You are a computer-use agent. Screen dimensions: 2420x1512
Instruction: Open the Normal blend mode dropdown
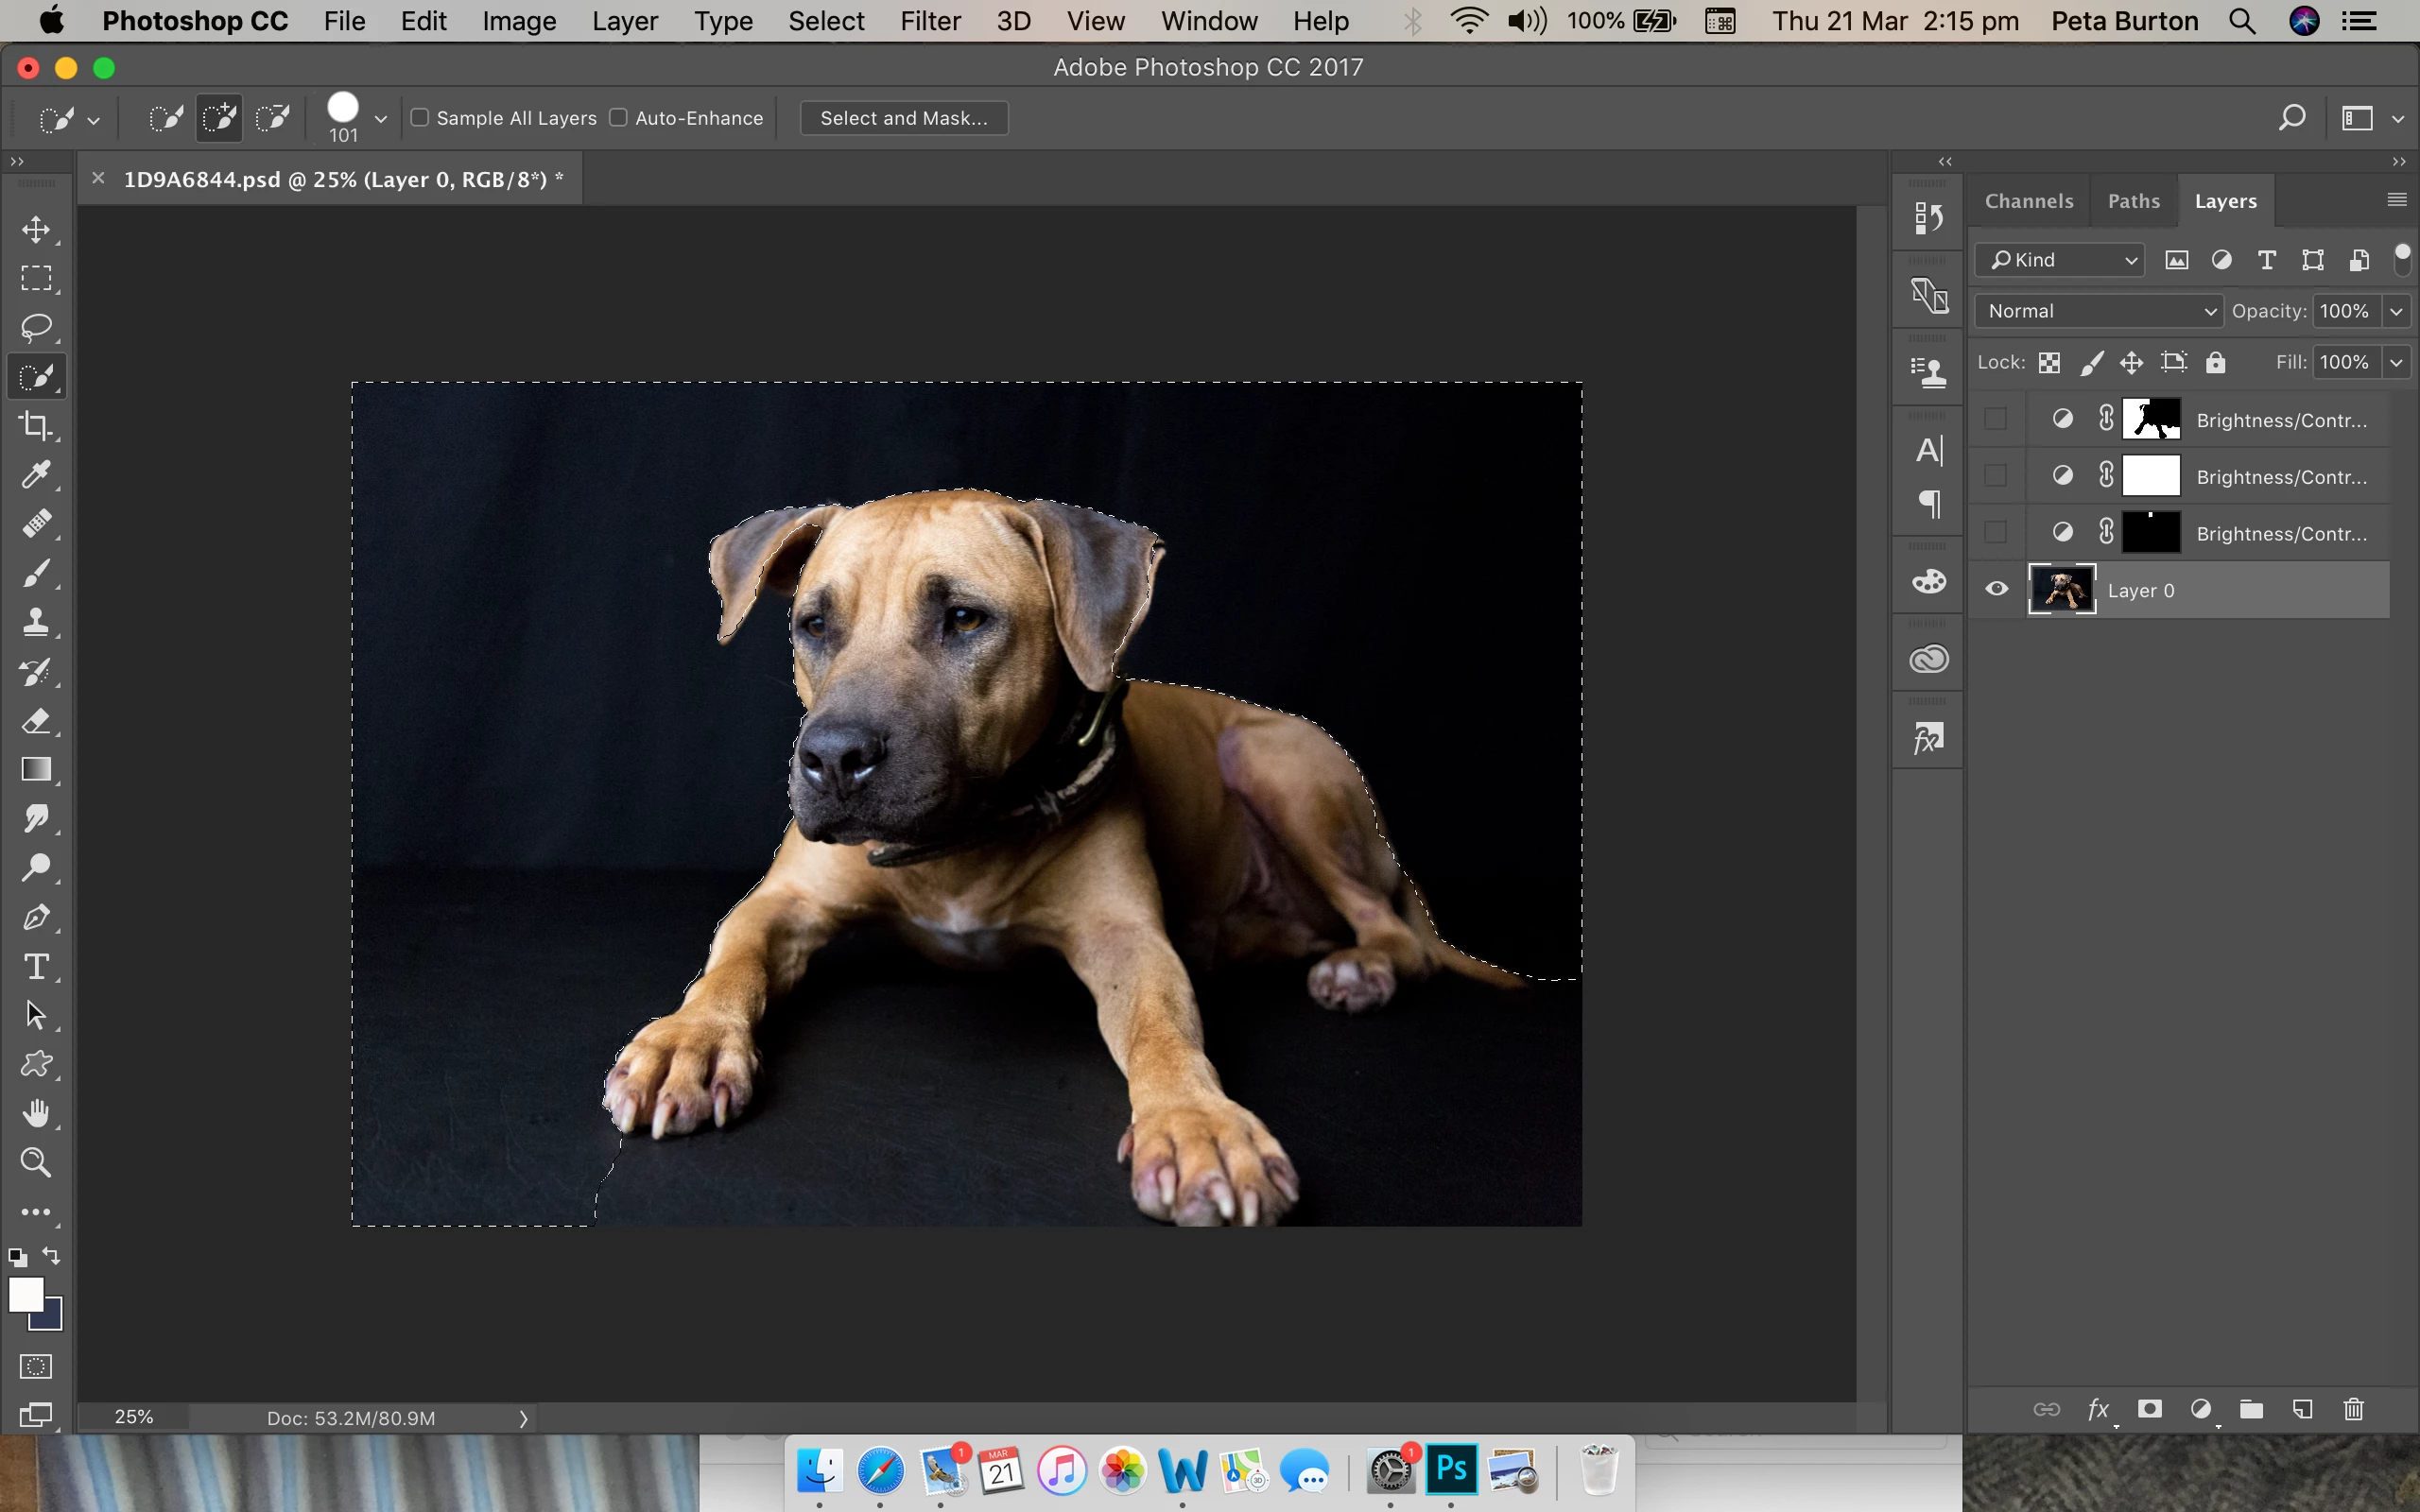[x=2098, y=311]
